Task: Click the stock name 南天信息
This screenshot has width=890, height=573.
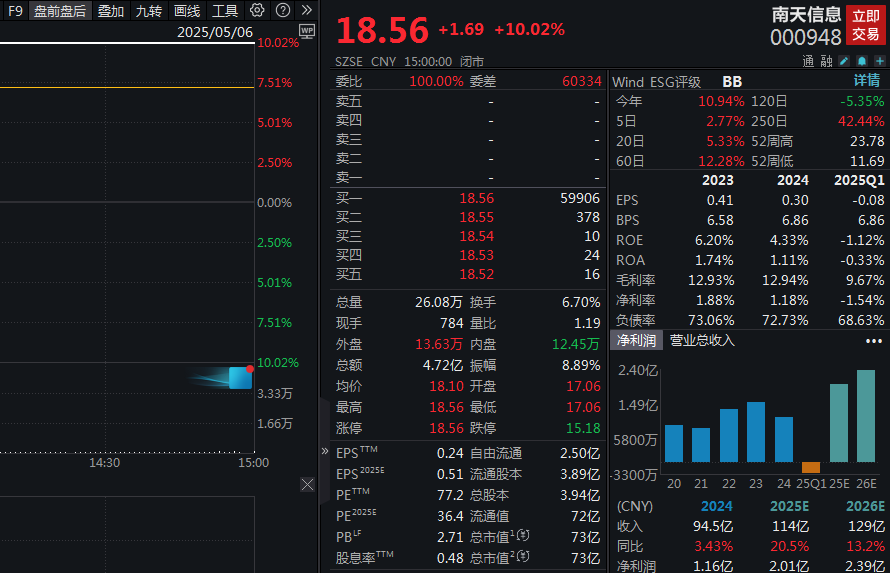Action: [x=806, y=15]
